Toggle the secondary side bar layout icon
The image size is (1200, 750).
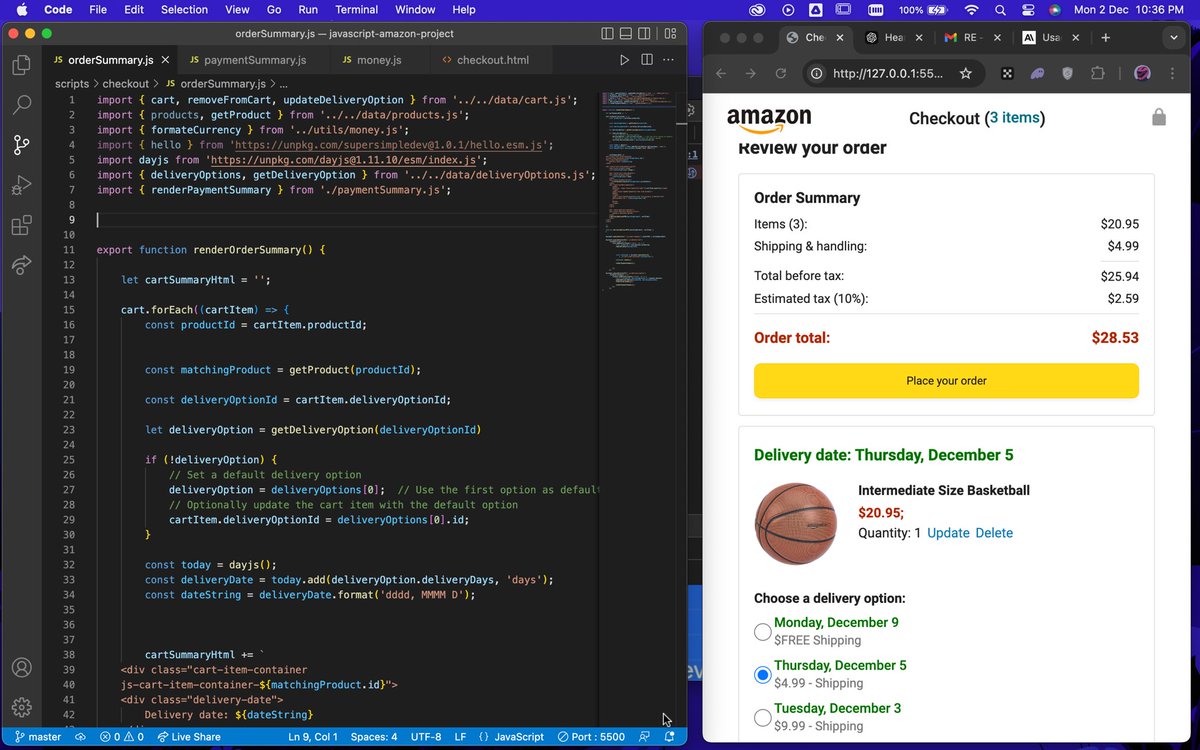[646, 33]
